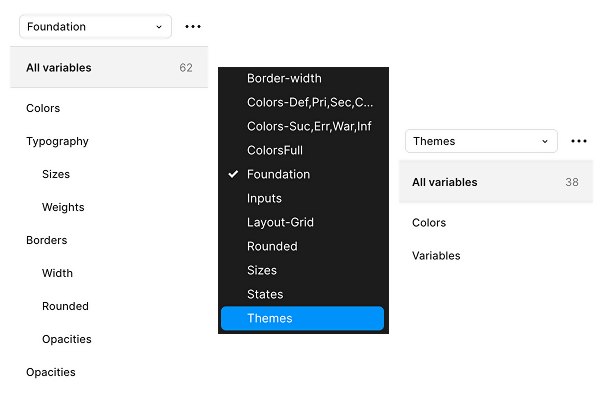Open Colors group in Themes panel
The height and width of the screenshot is (401, 603).
click(x=429, y=222)
